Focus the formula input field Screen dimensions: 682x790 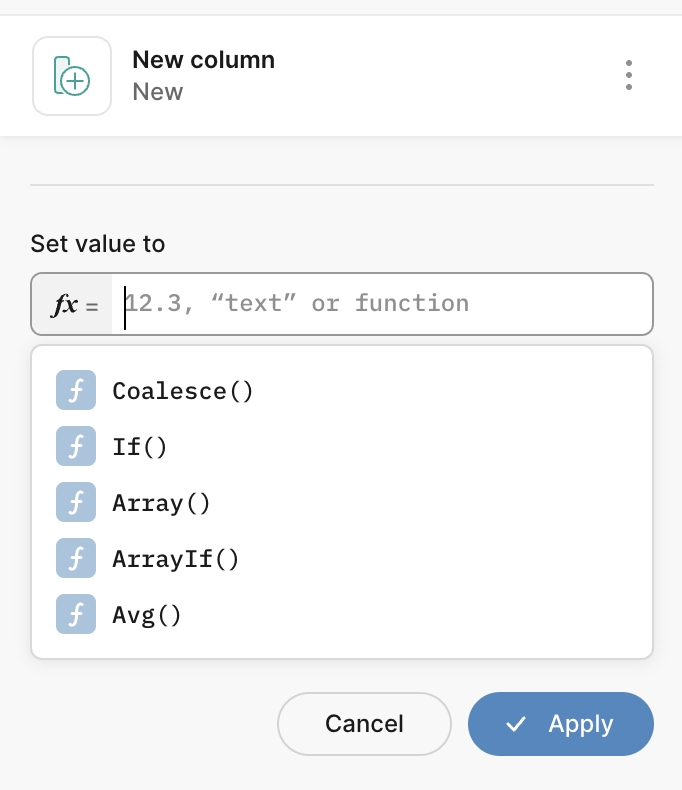pyautogui.click(x=382, y=304)
